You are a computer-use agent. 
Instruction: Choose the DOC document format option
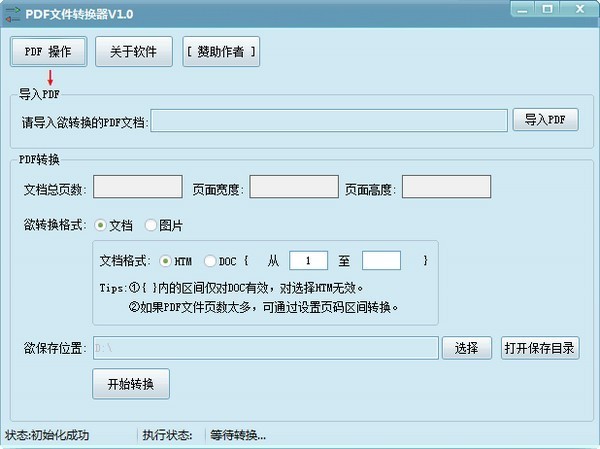pos(210,261)
